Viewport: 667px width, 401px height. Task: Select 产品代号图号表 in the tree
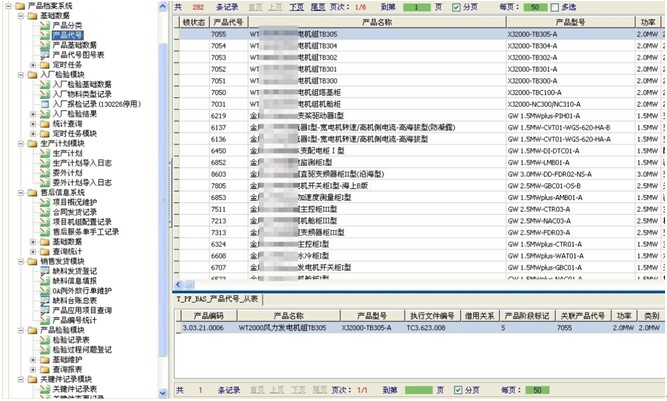[78, 54]
